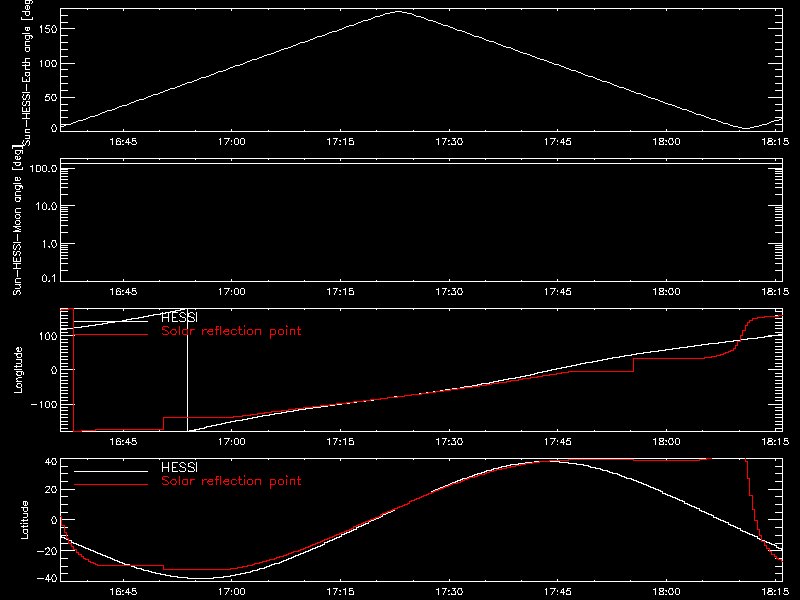800x600 pixels.
Task: Select red 'Solar reflection point' label in Latitude plot
Action: [x=231, y=481]
